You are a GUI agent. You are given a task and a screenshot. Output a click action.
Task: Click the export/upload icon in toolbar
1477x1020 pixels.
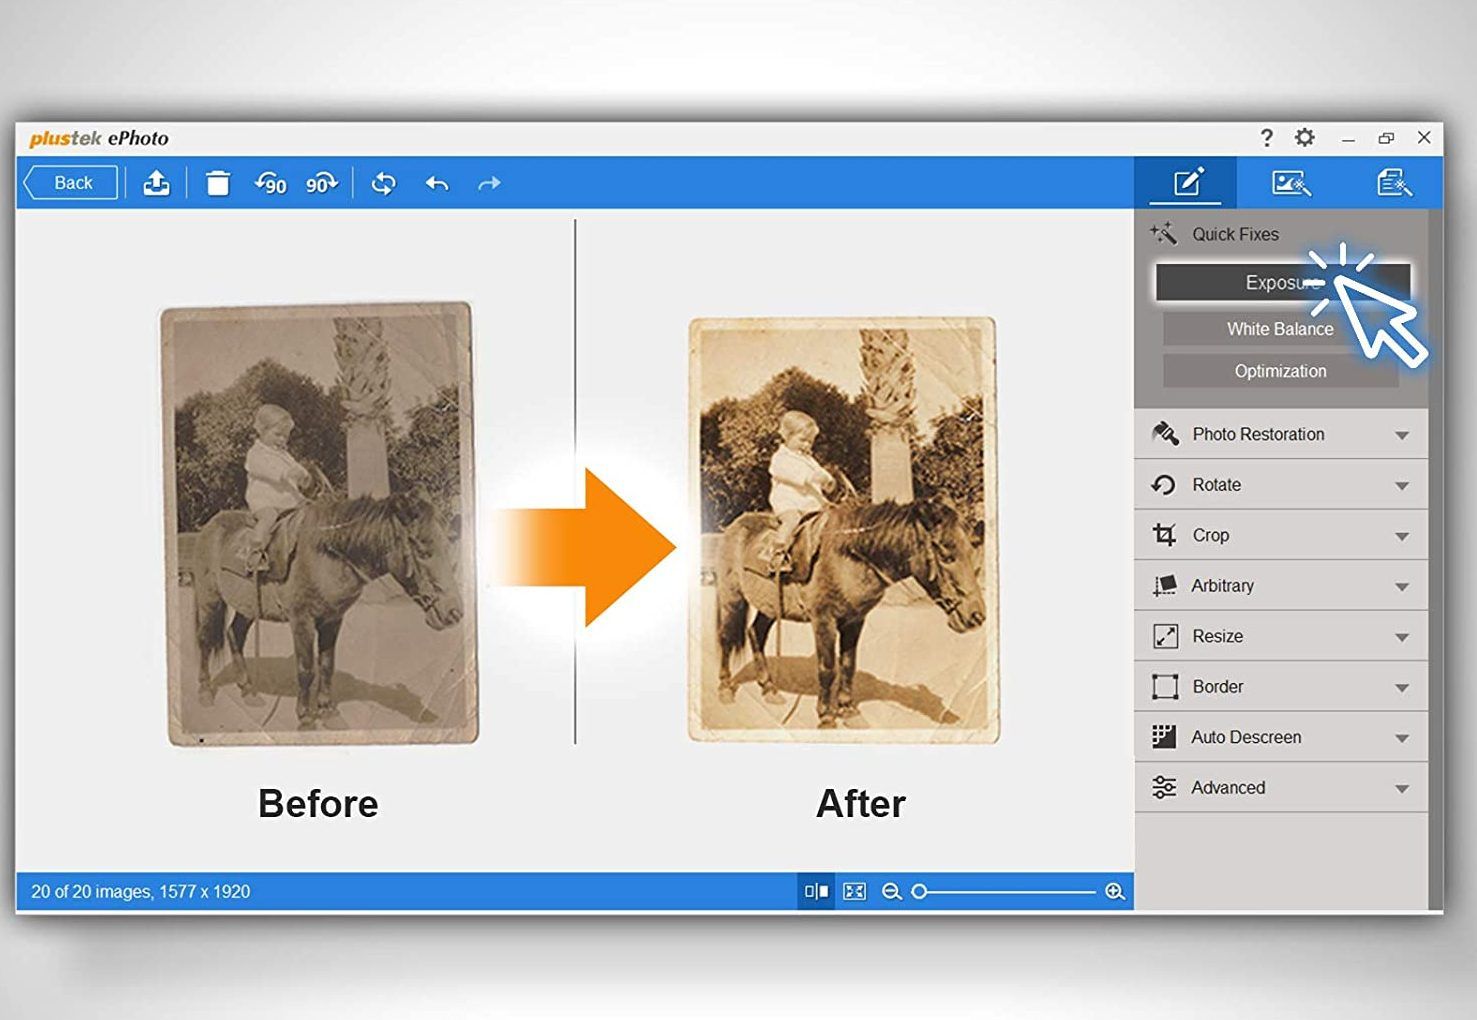pos(157,183)
